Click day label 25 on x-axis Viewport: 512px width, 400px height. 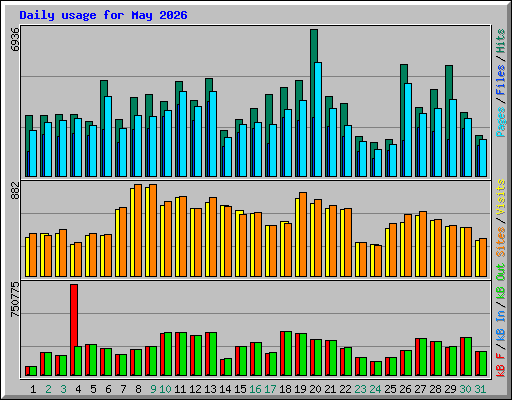[390, 389]
